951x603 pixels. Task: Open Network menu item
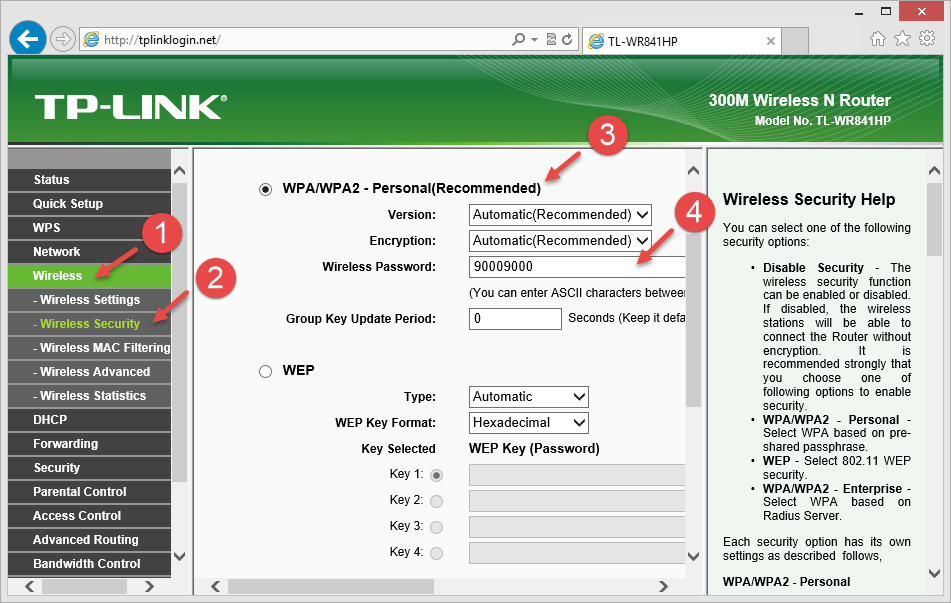(x=90, y=252)
